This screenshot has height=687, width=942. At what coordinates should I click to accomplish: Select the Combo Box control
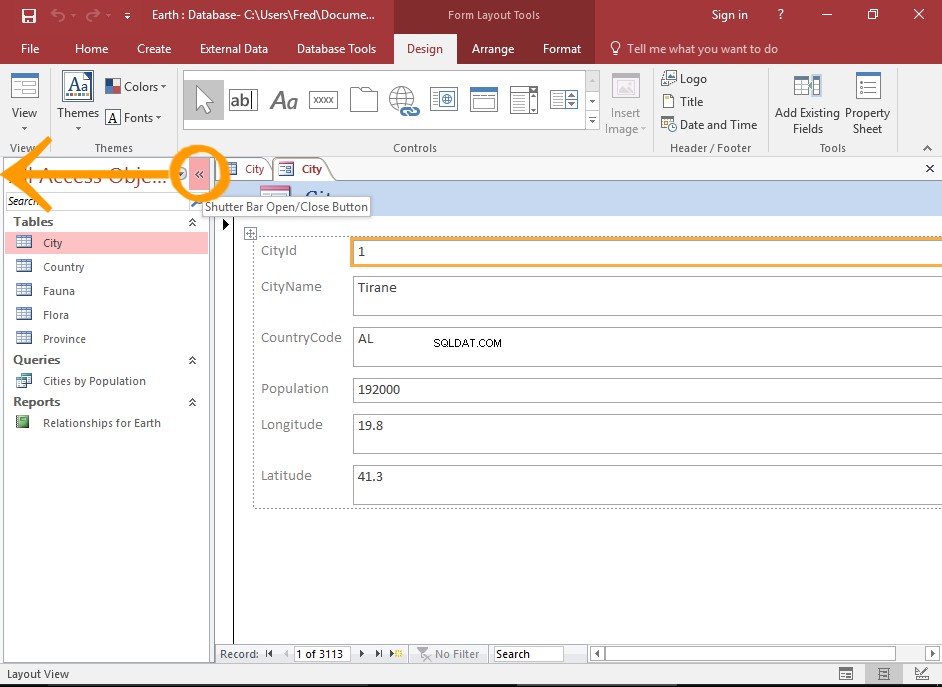point(524,100)
